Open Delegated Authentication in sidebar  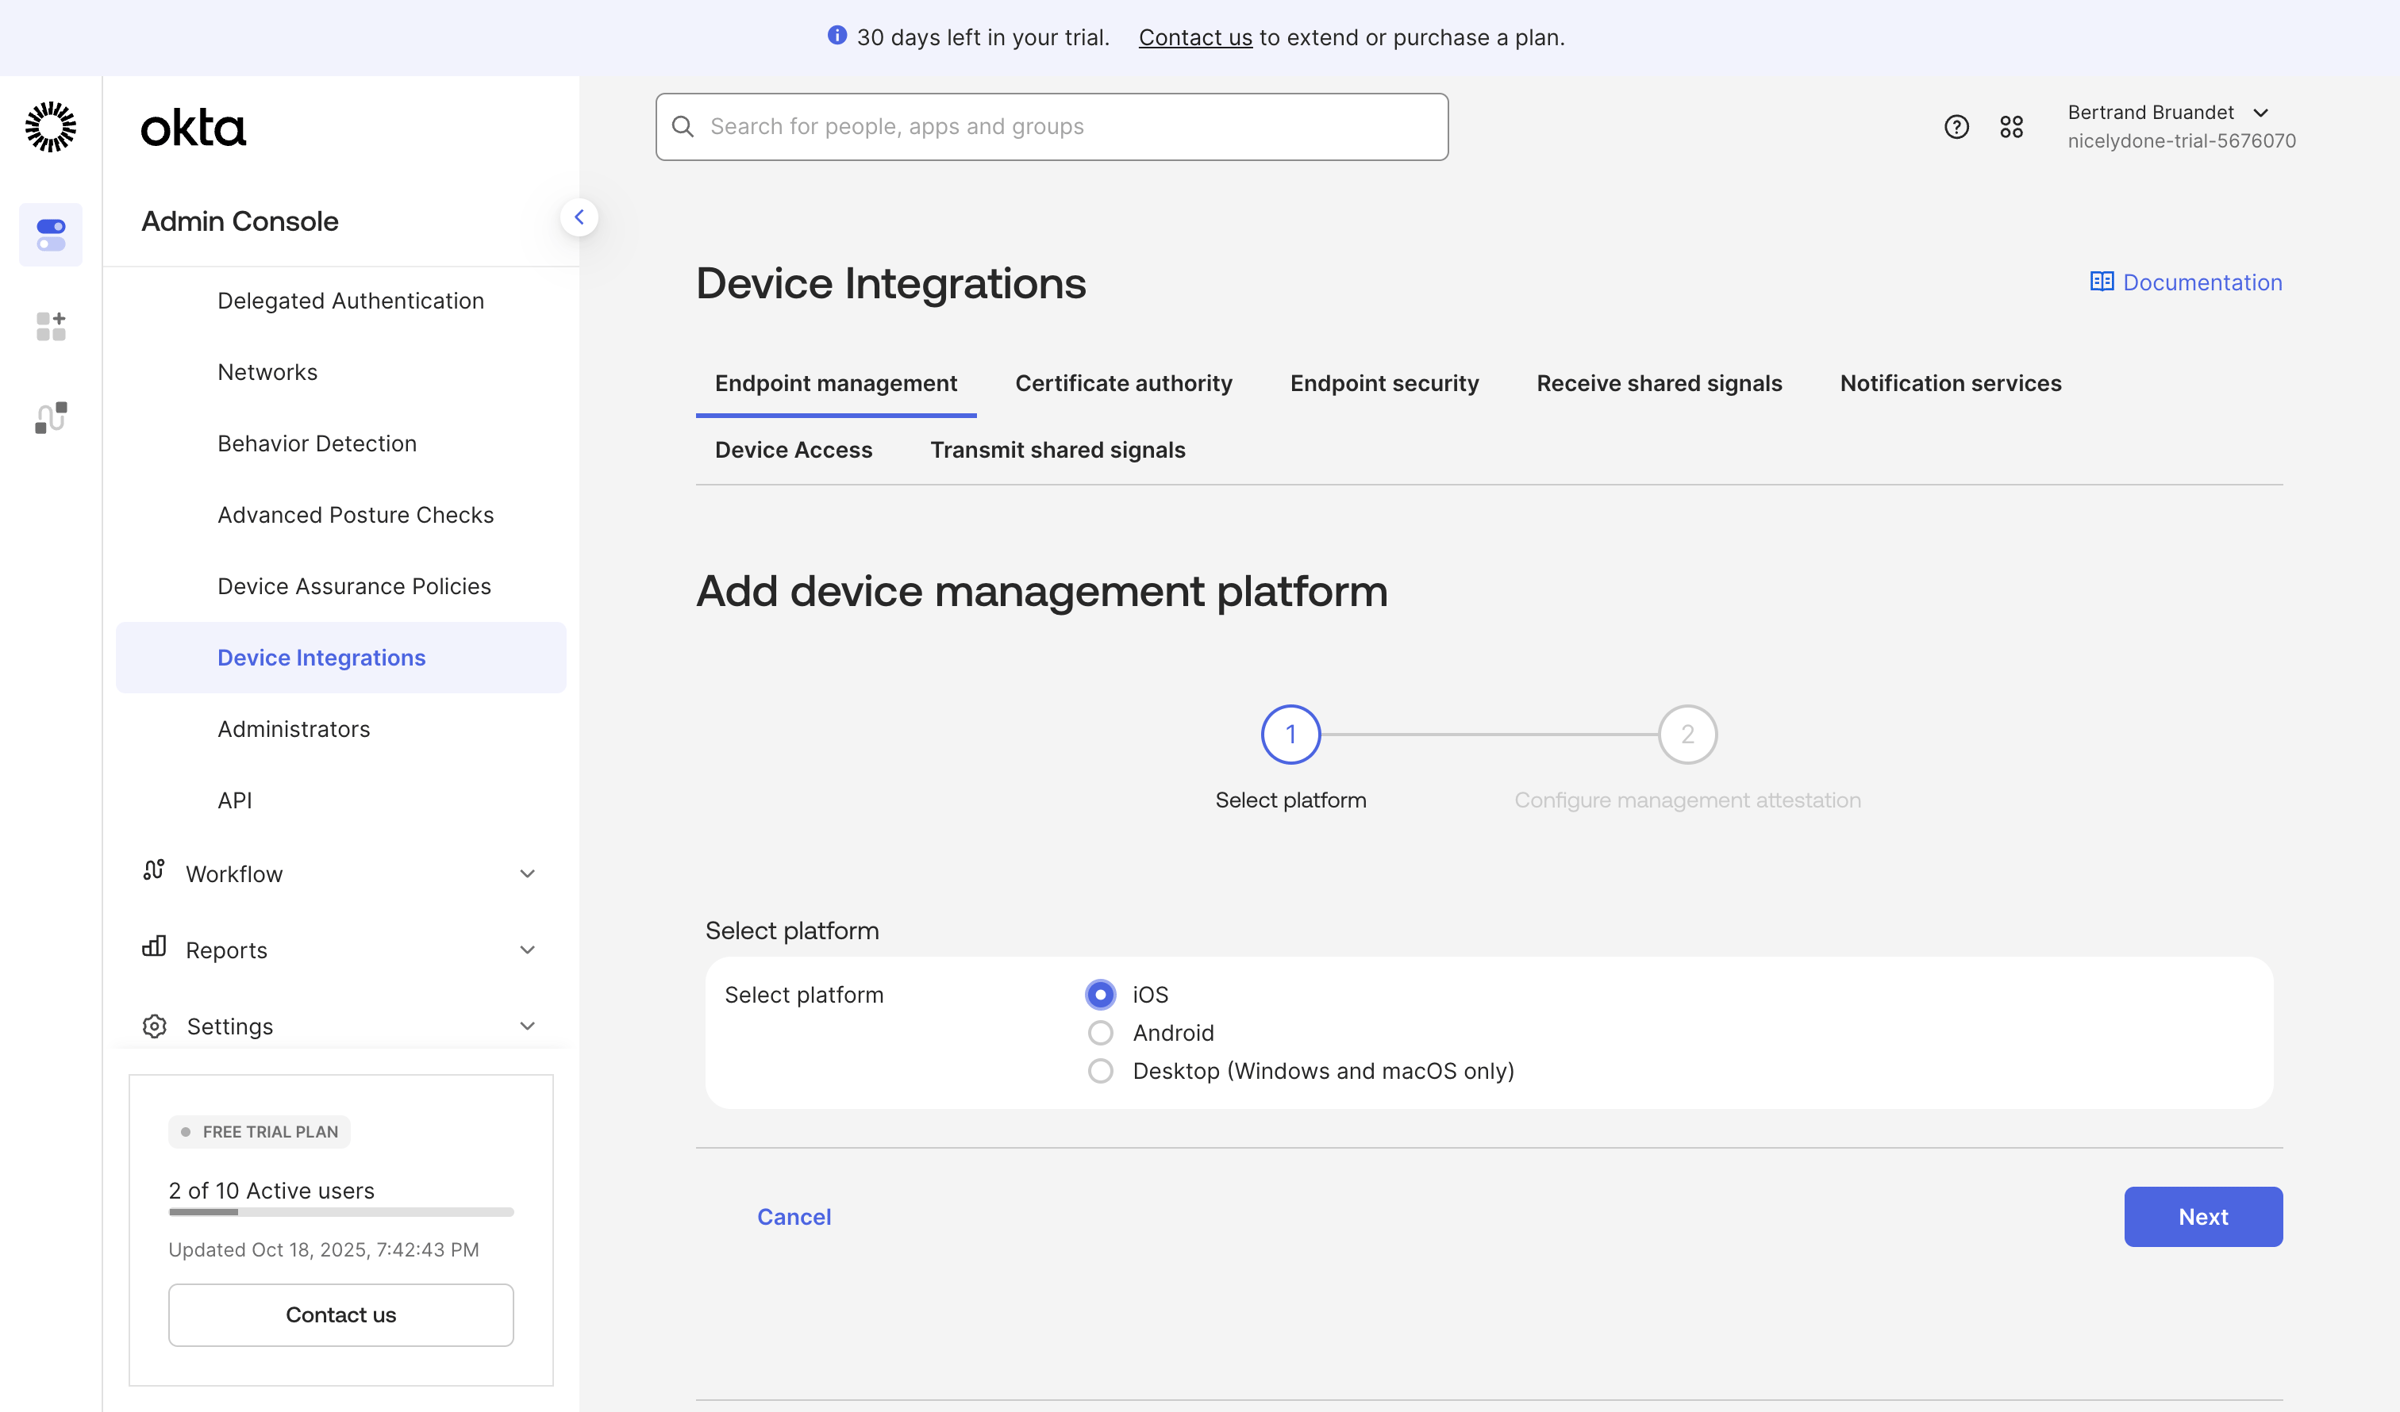pyautogui.click(x=351, y=300)
